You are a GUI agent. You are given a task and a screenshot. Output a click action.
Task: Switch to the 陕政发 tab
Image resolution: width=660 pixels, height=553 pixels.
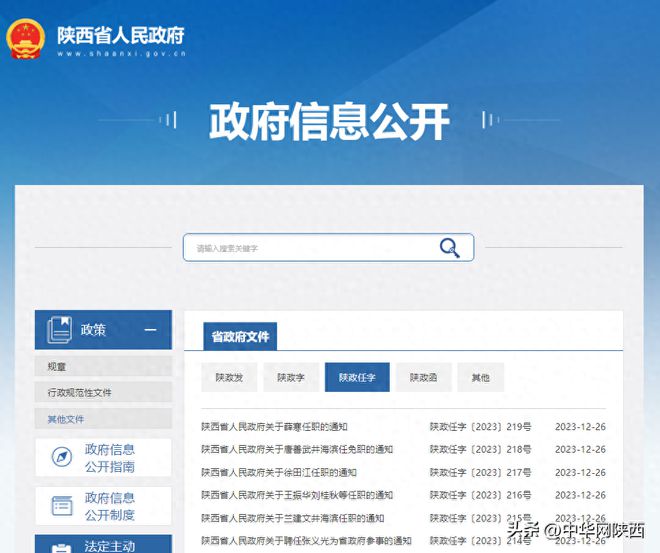[229, 378]
